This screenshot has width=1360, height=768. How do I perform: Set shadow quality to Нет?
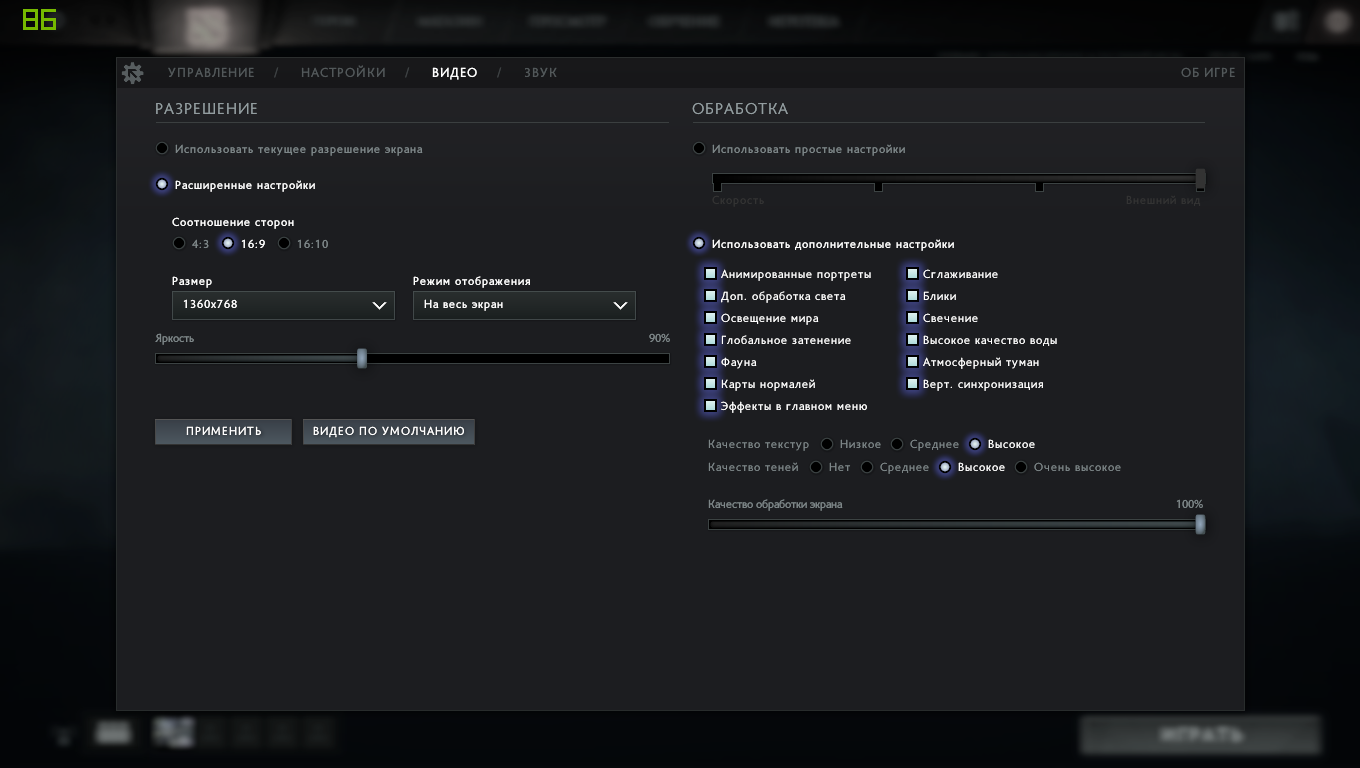tap(816, 467)
